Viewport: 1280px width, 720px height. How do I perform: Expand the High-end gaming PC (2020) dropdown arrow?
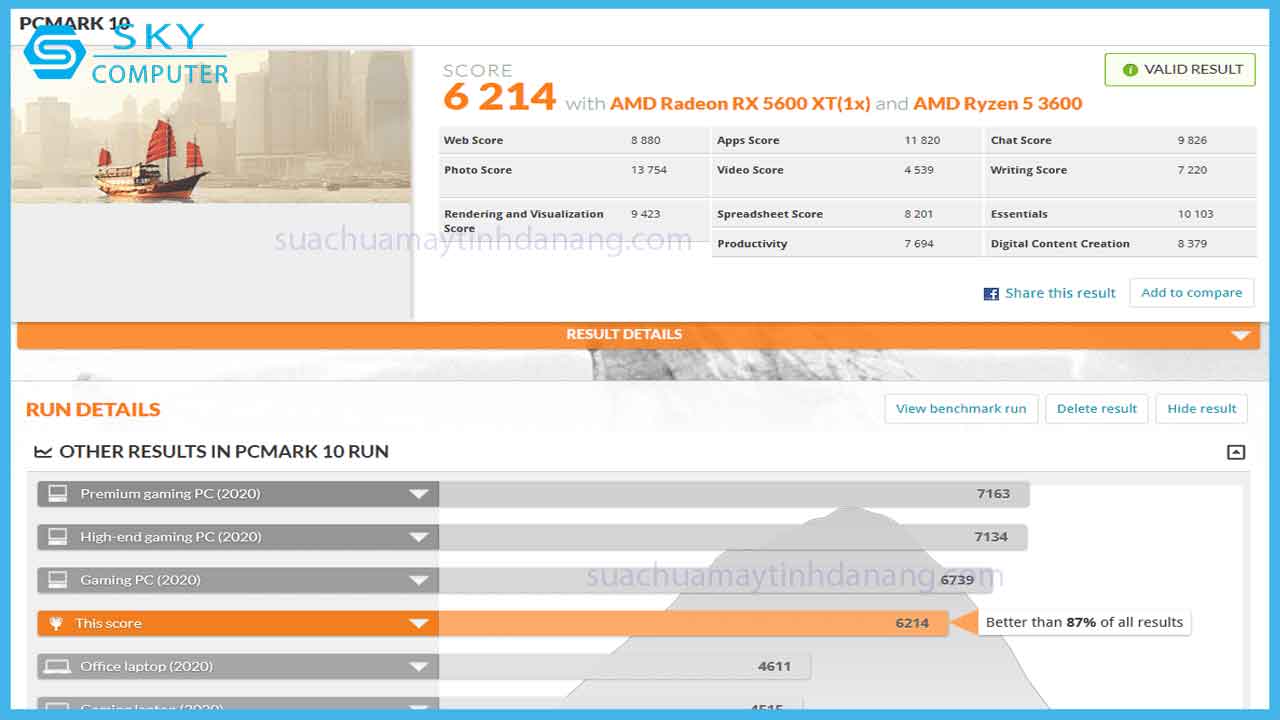coord(419,537)
